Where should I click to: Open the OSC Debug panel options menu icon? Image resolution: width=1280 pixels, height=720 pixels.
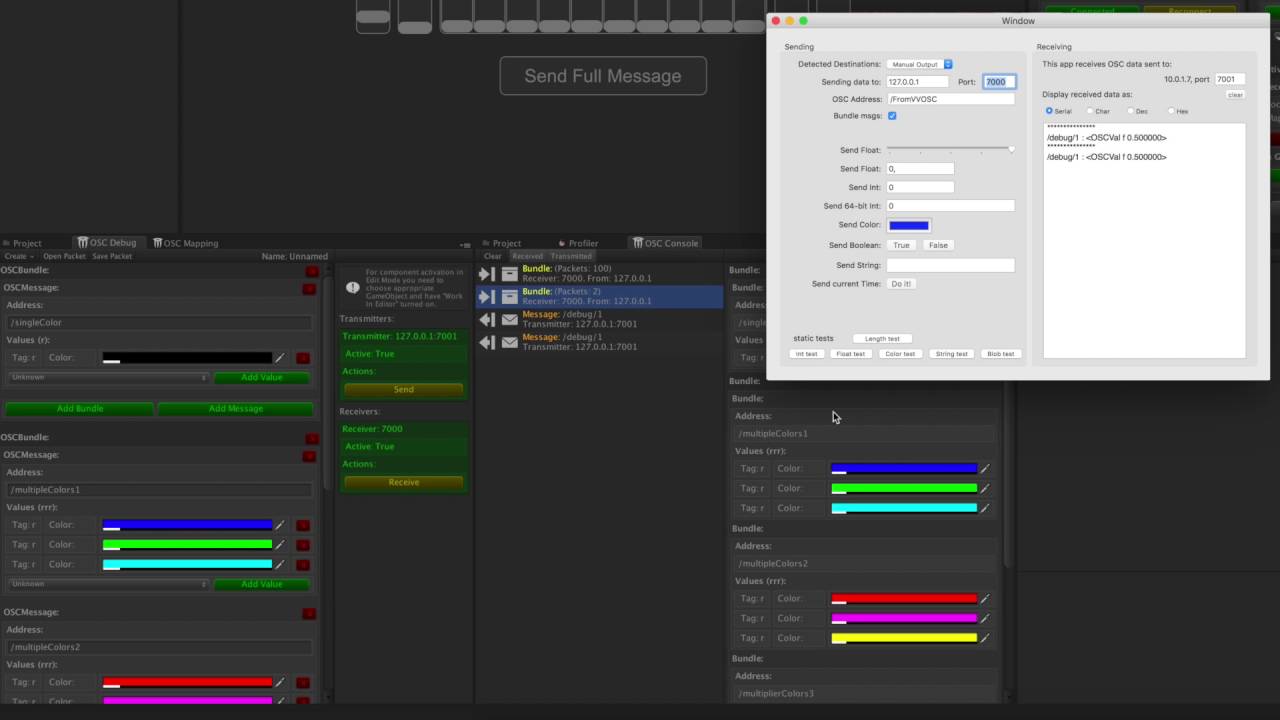[x=465, y=244]
